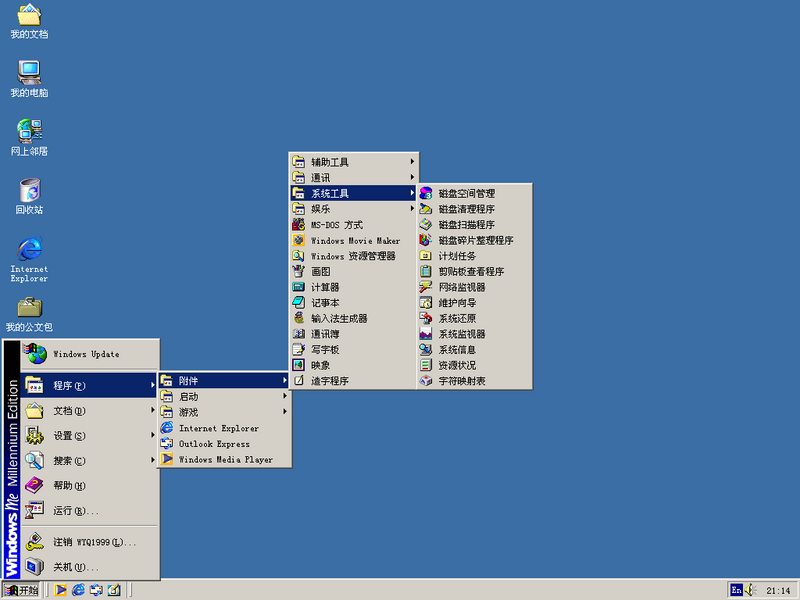The image size is (800, 600).
Task: Launch 系统监视器 system monitor
Action: tap(474, 334)
